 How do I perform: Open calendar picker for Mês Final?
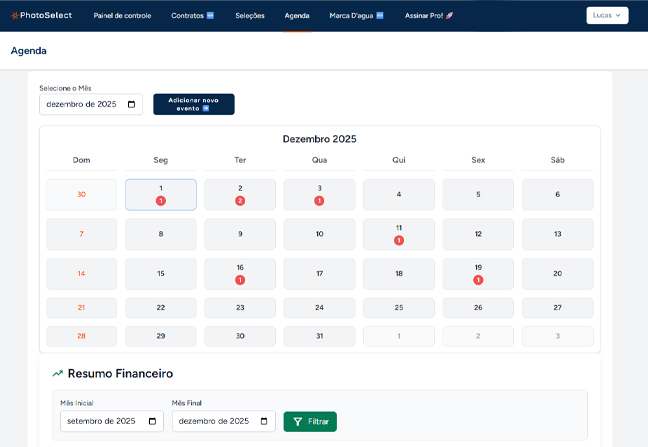[x=264, y=422]
